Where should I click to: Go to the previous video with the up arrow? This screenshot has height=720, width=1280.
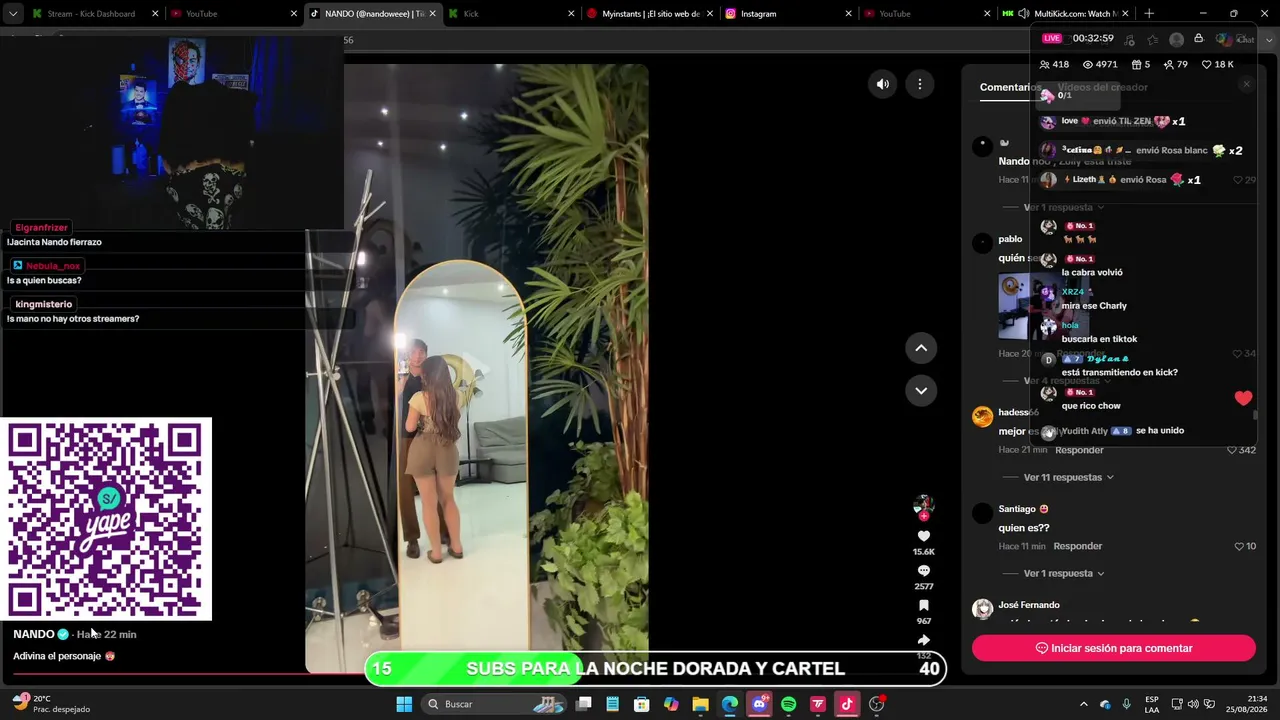(921, 348)
